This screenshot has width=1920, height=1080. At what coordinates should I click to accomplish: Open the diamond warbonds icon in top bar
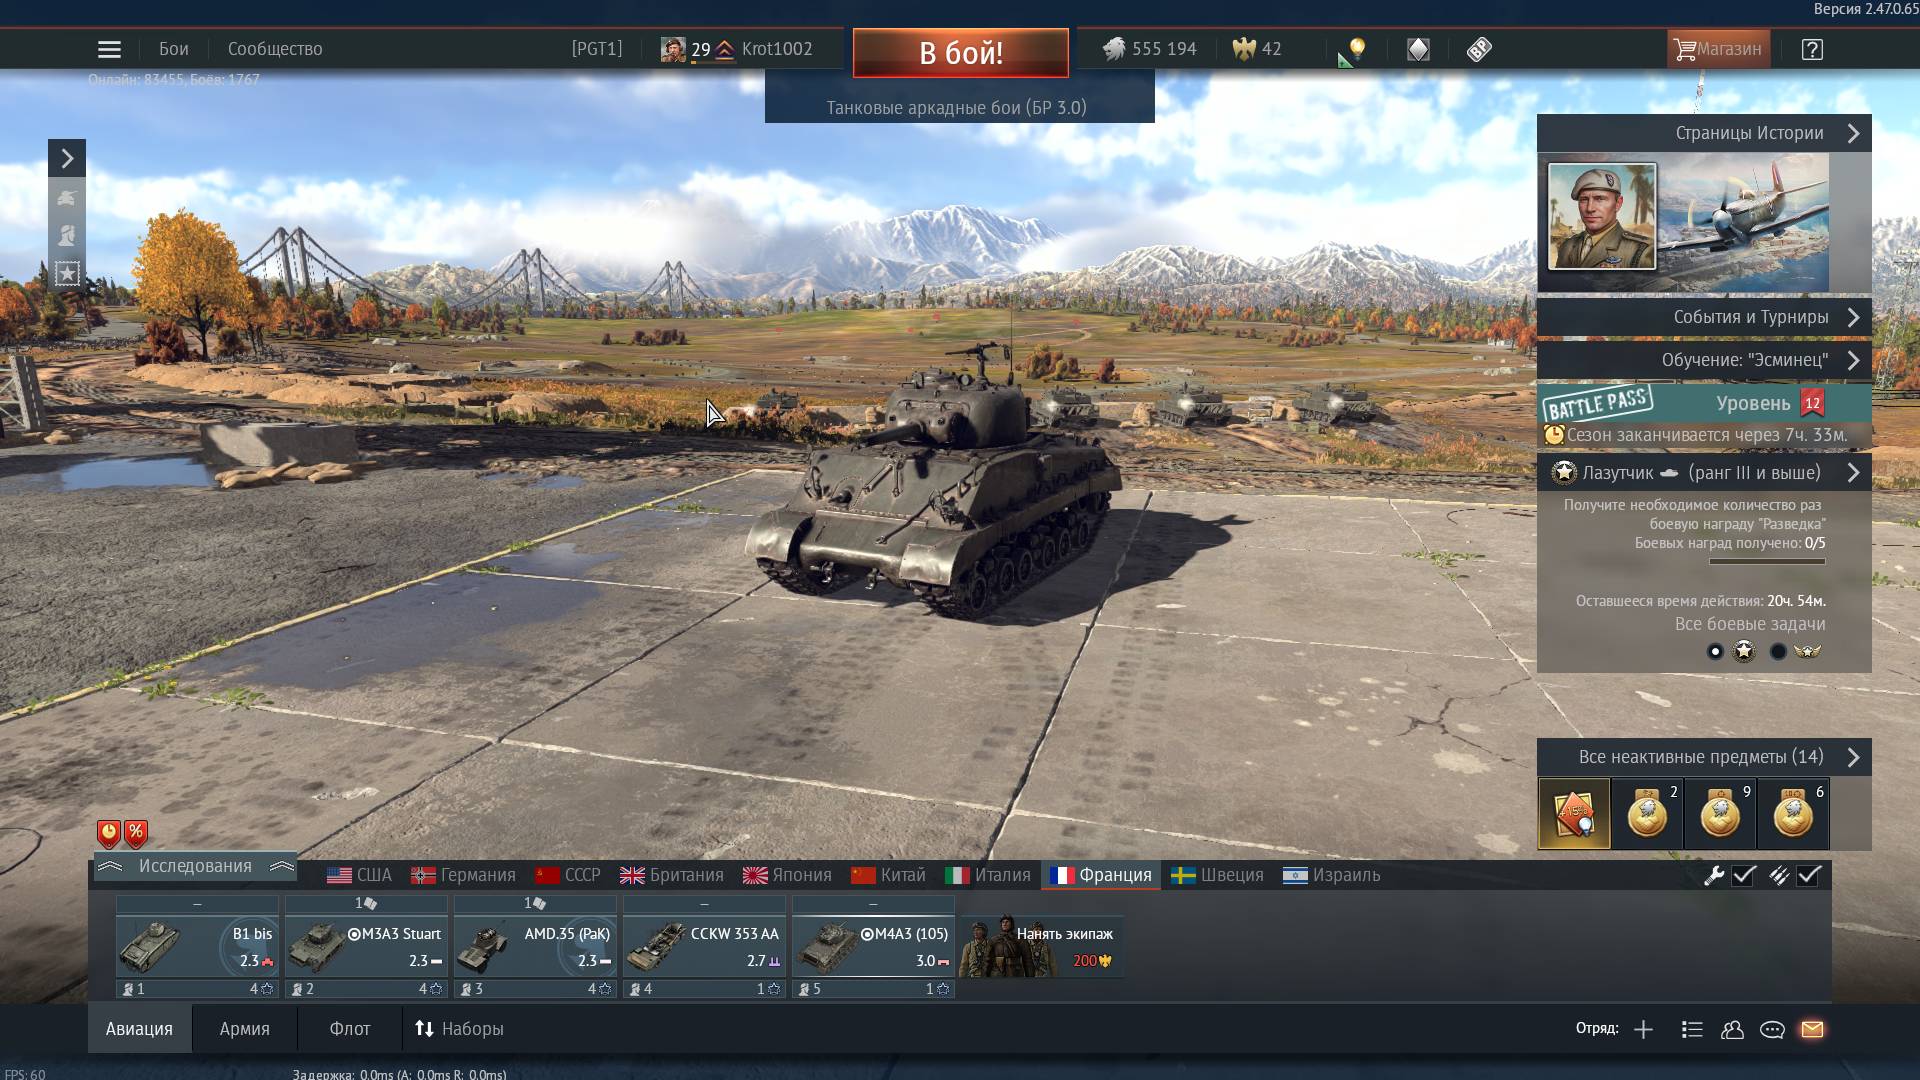point(1418,49)
